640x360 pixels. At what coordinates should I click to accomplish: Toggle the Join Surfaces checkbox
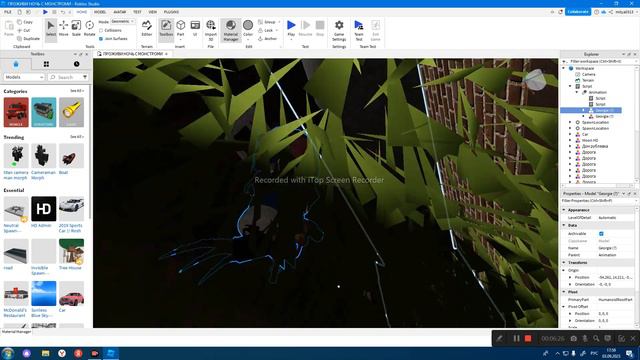(101, 39)
